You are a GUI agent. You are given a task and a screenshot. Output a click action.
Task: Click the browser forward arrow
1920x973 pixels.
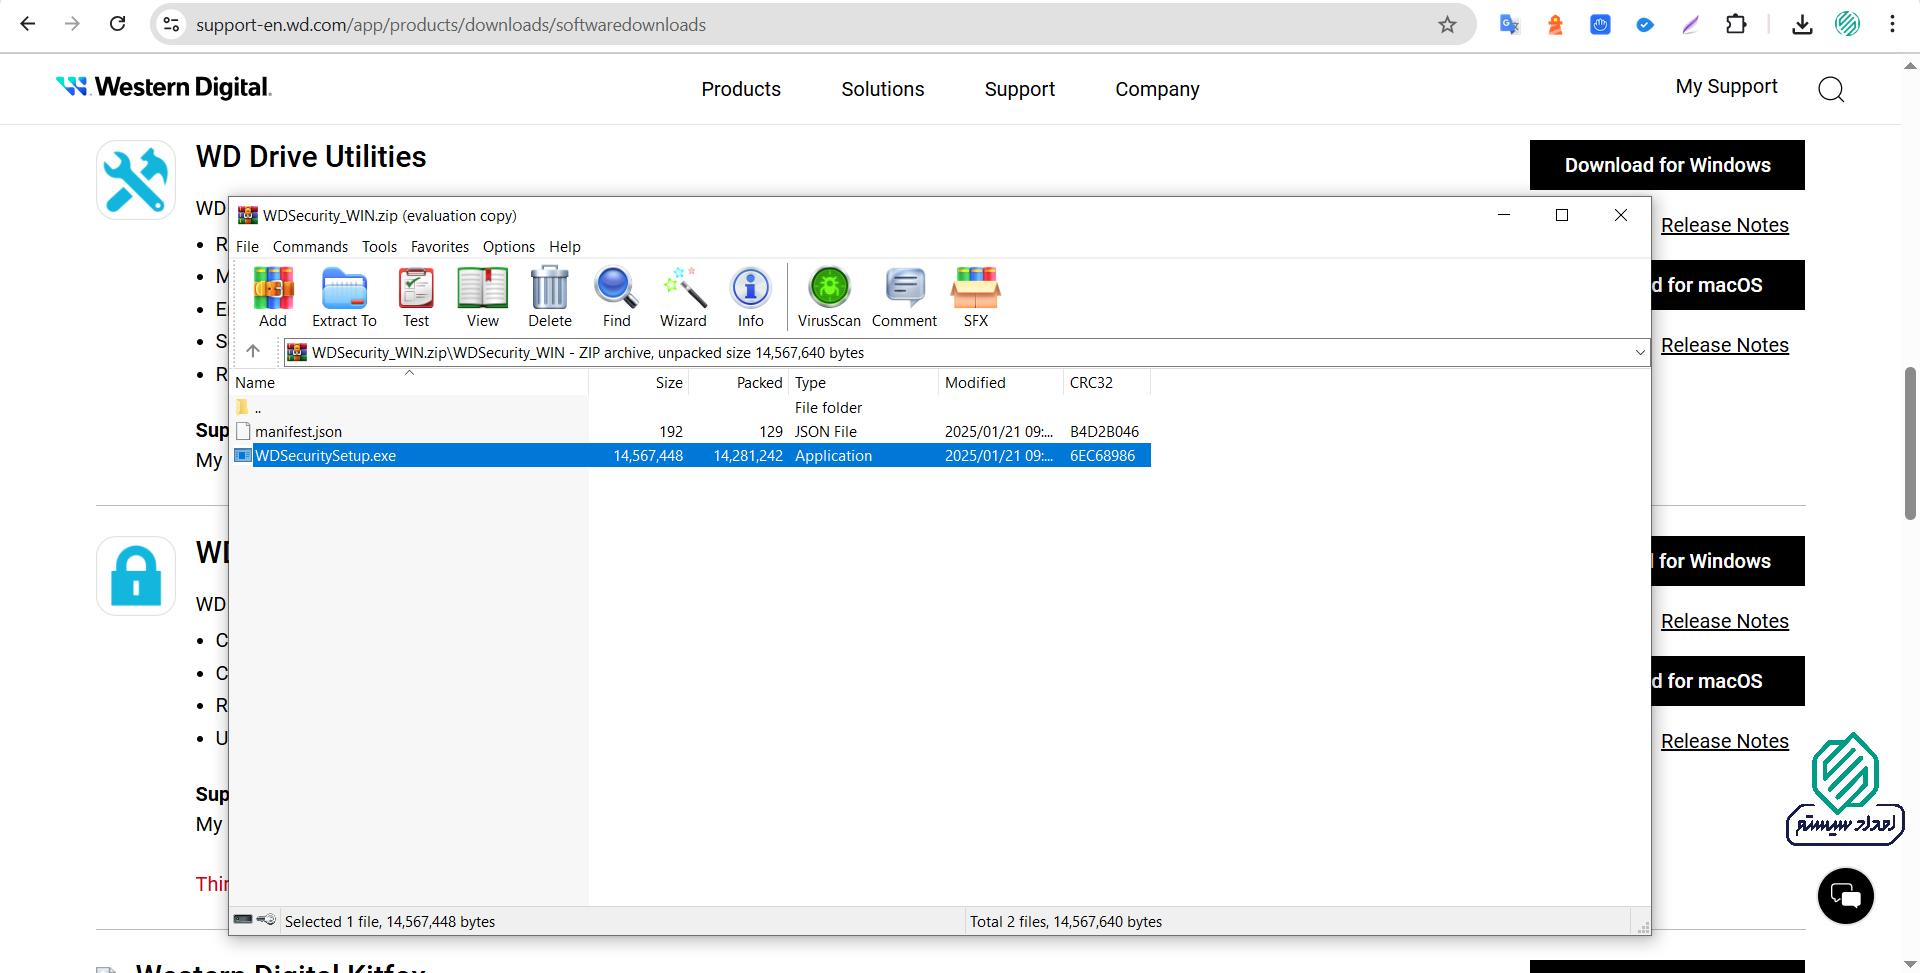coord(72,24)
